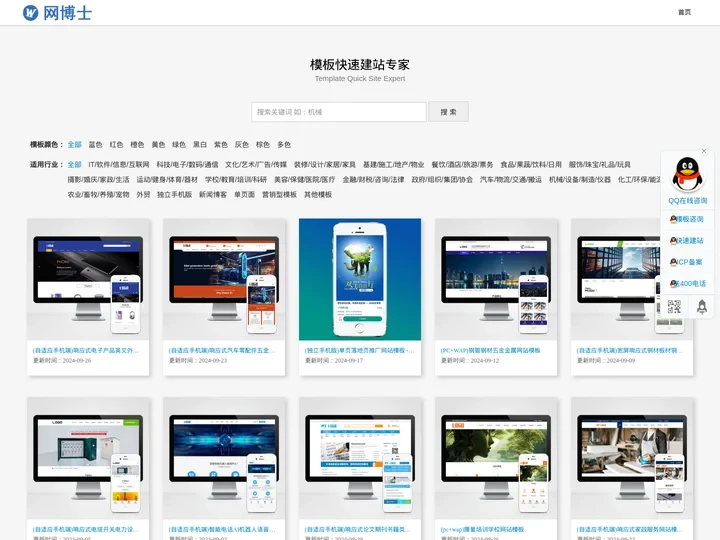Choose 农业/畜牧/养殖/宠物 industry
Image resolution: width=720 pixels, height=540 pixels.
click(x=98, y=195)
